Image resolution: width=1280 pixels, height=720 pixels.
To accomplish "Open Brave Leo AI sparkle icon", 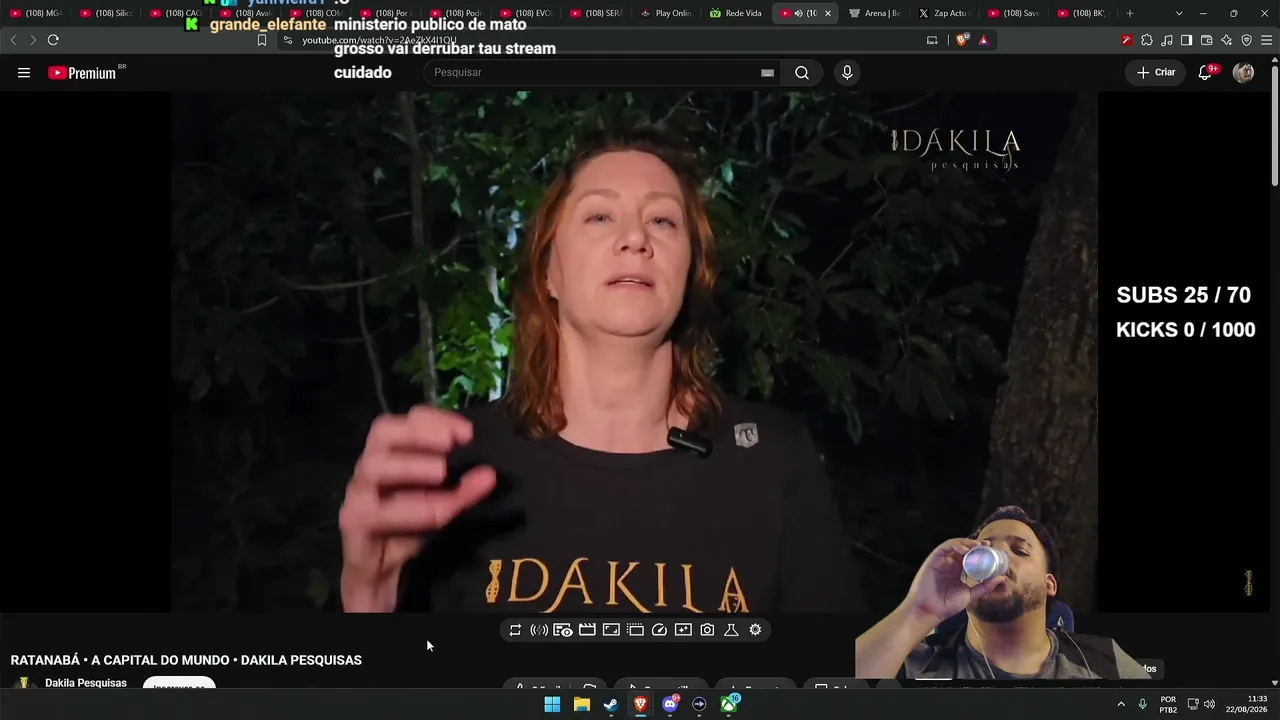I will pyautogui.click(x=1226, y=40).
